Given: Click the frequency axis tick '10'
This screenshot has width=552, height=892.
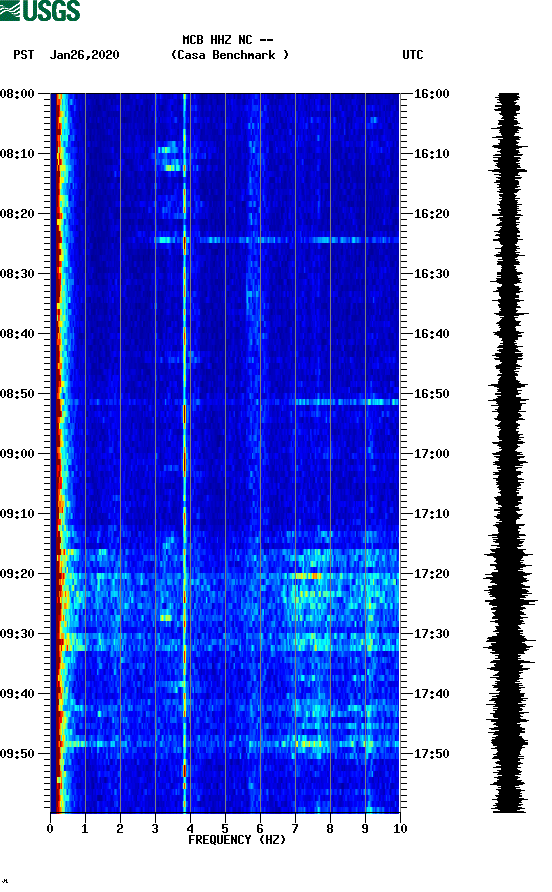Looking at the screenshot, I should [400, 829].
